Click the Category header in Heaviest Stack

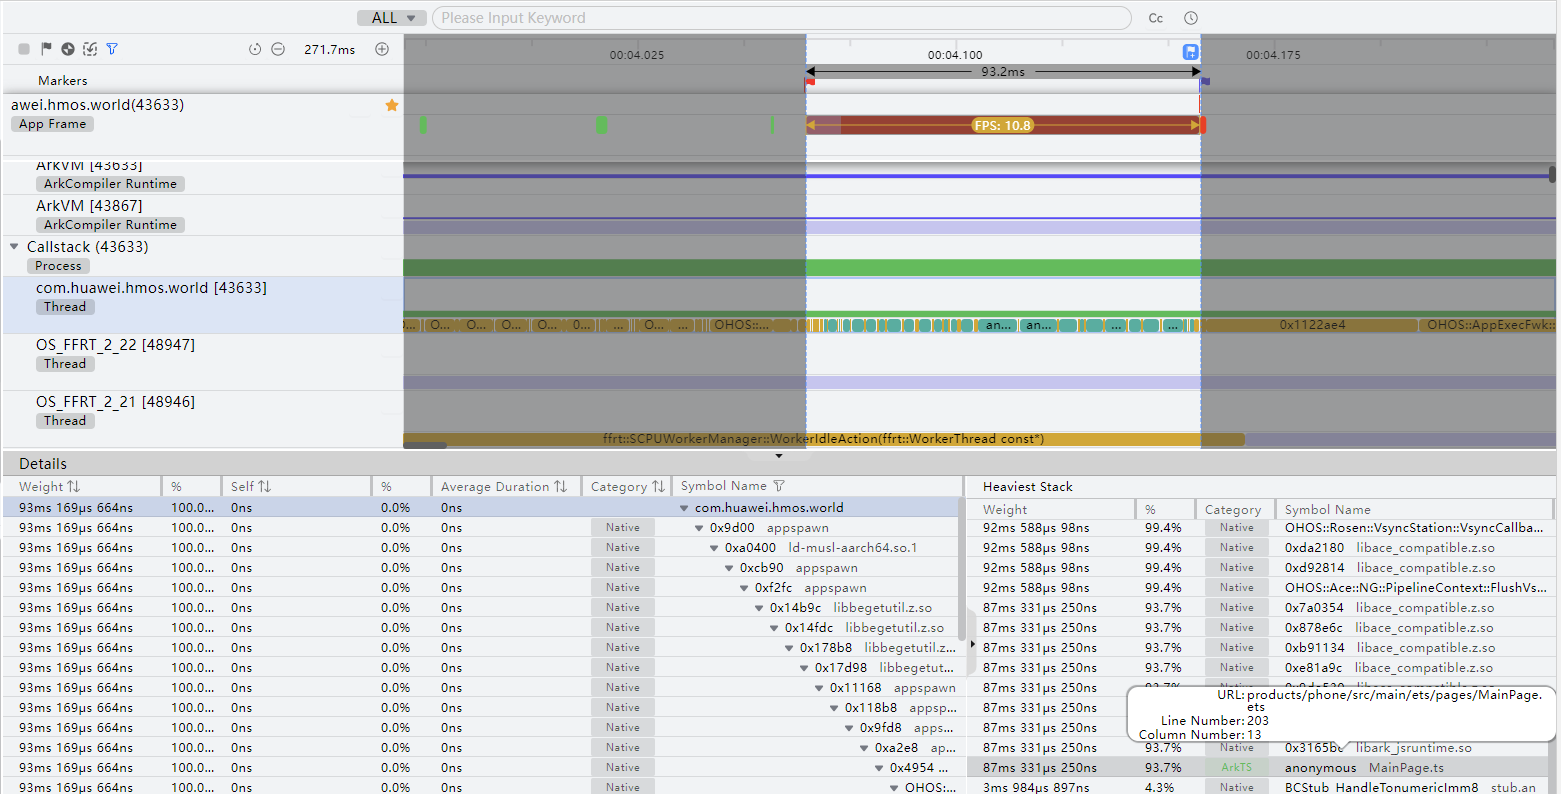pyautogui.click(x=1233, y=510)
